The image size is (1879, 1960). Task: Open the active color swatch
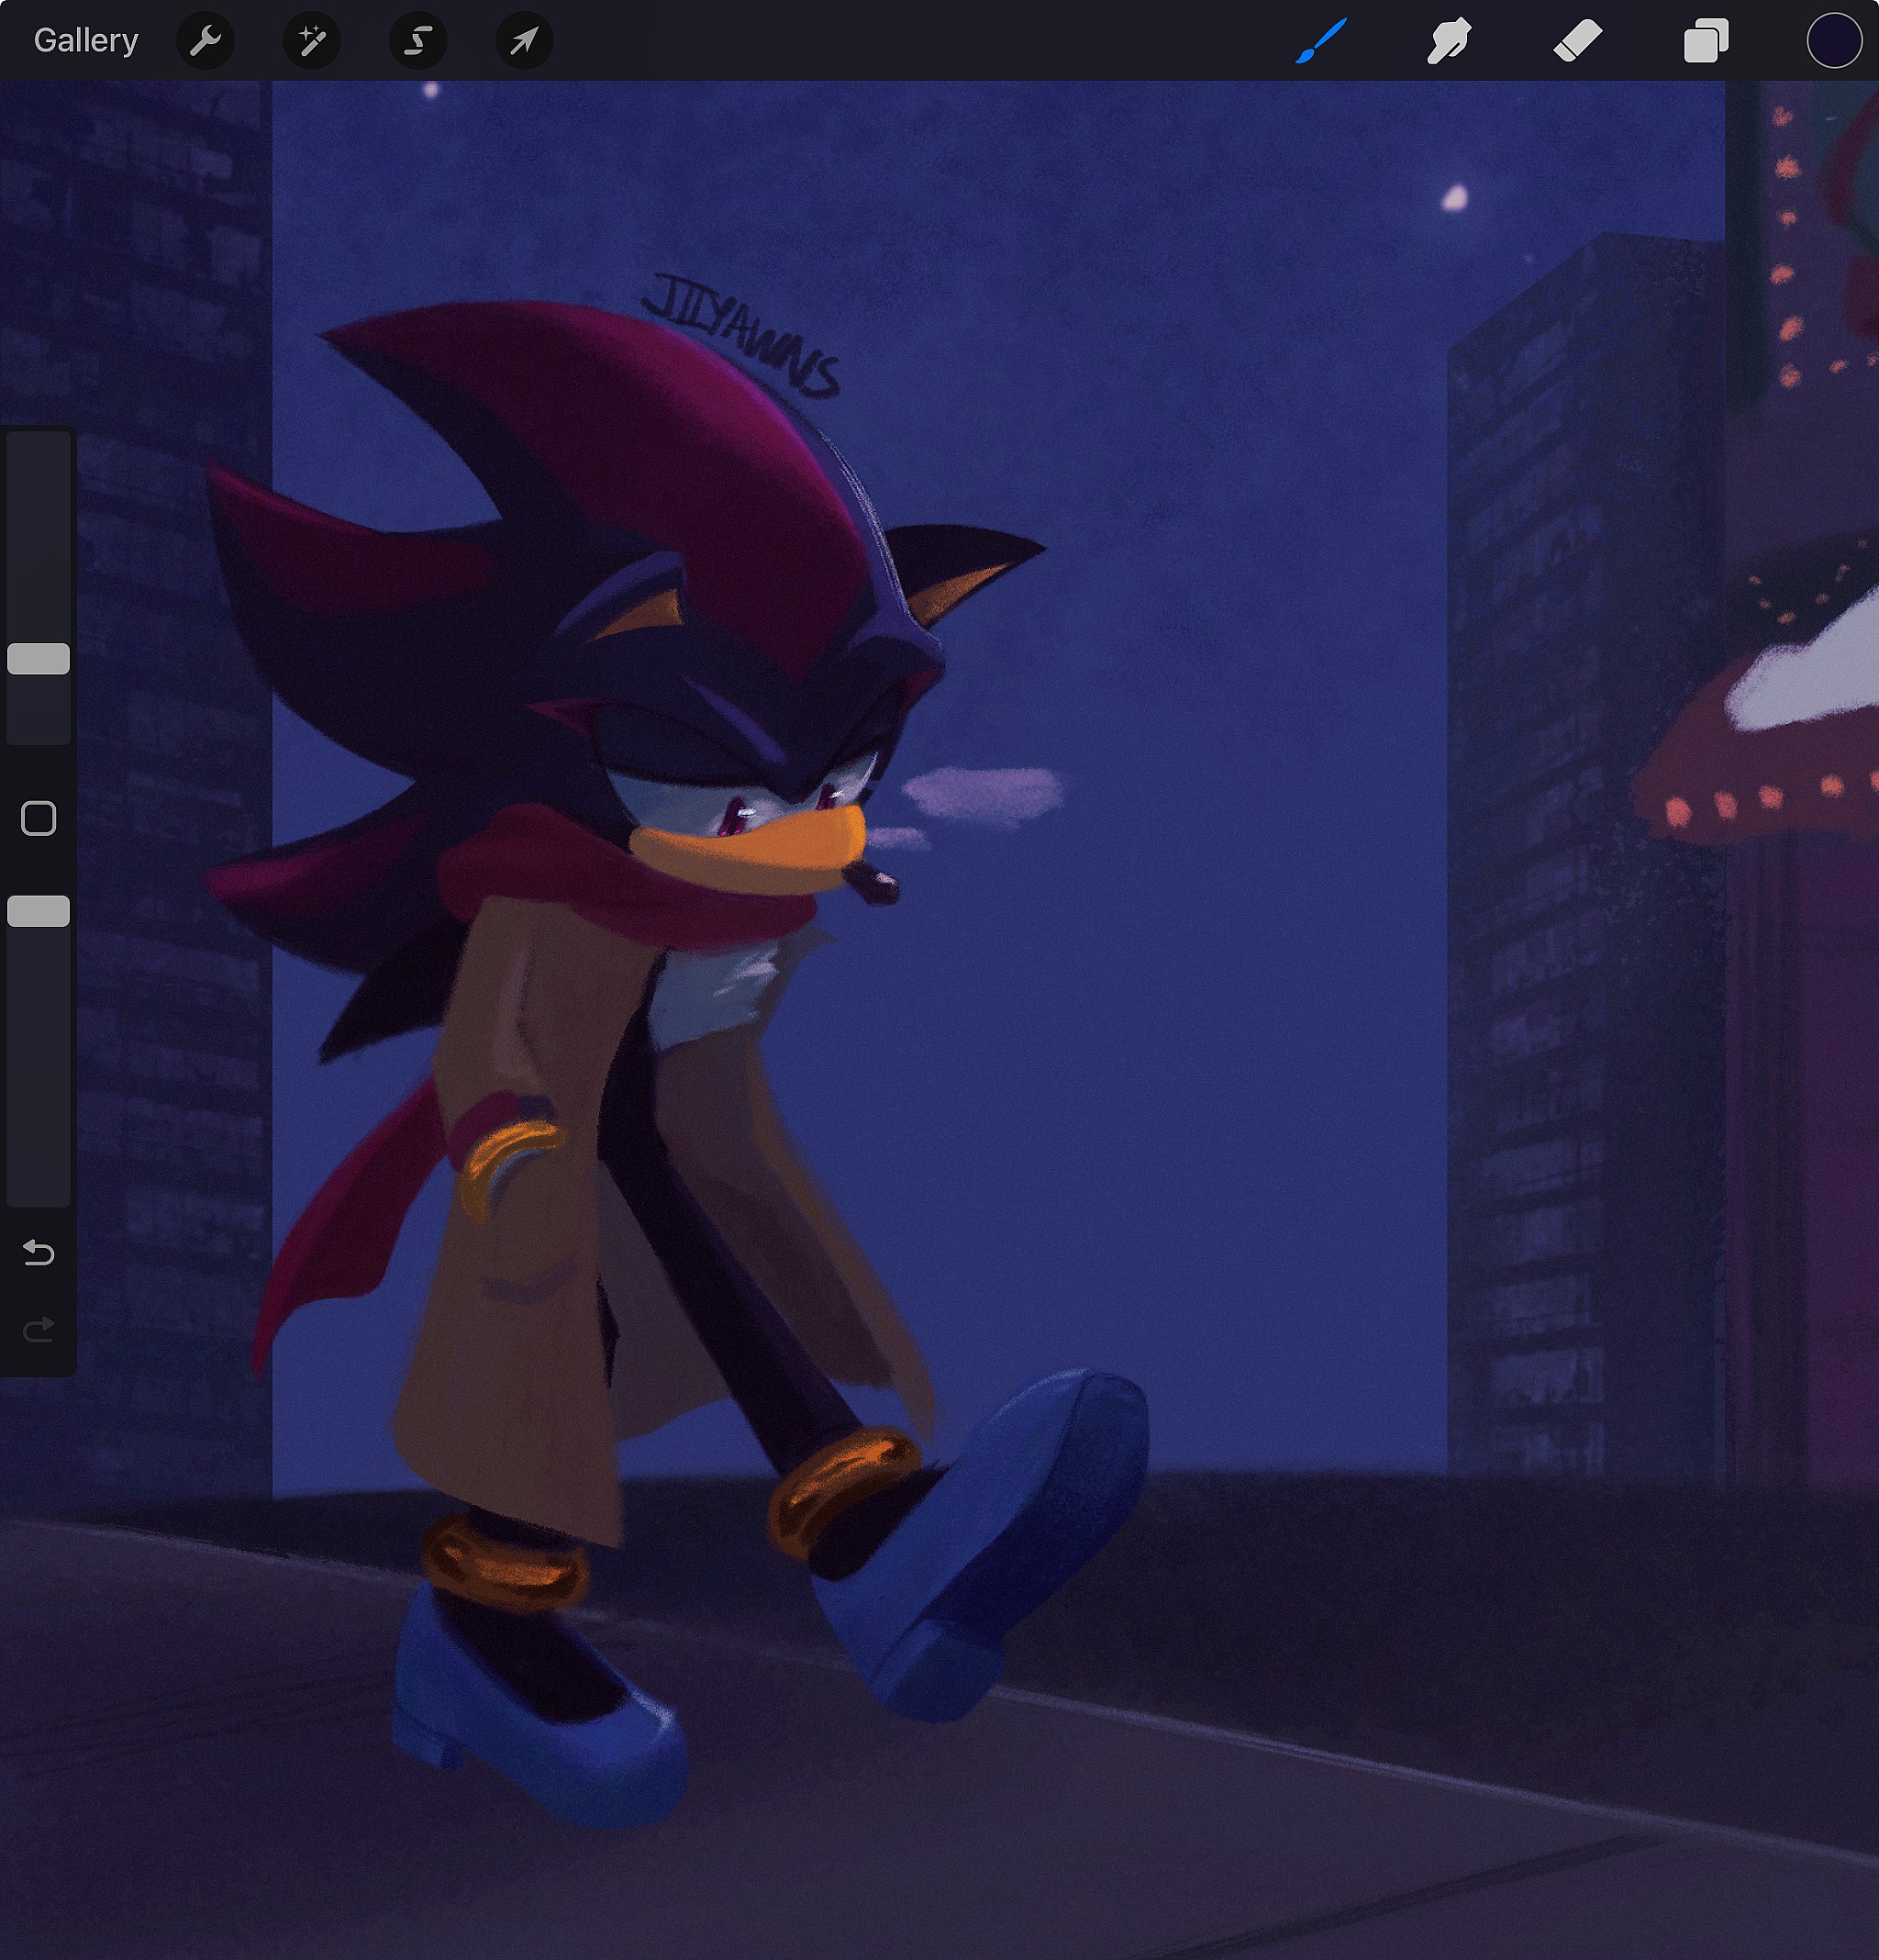coord(1833,41)
